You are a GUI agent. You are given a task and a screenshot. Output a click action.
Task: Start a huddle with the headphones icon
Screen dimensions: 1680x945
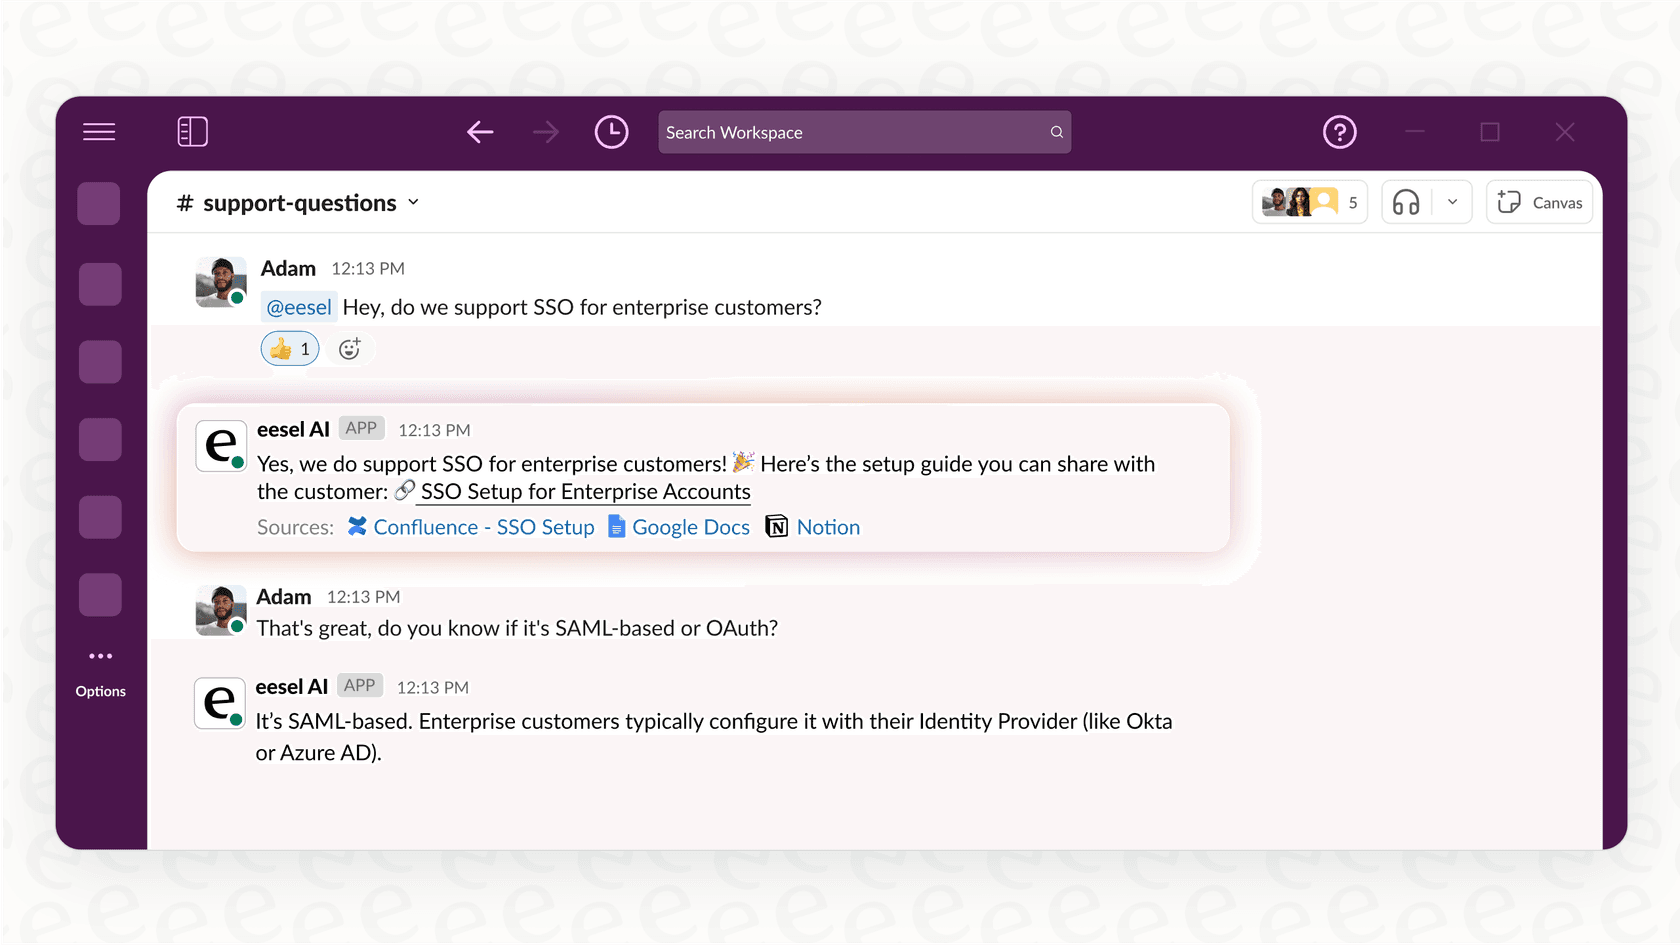tap(1405, 201)
